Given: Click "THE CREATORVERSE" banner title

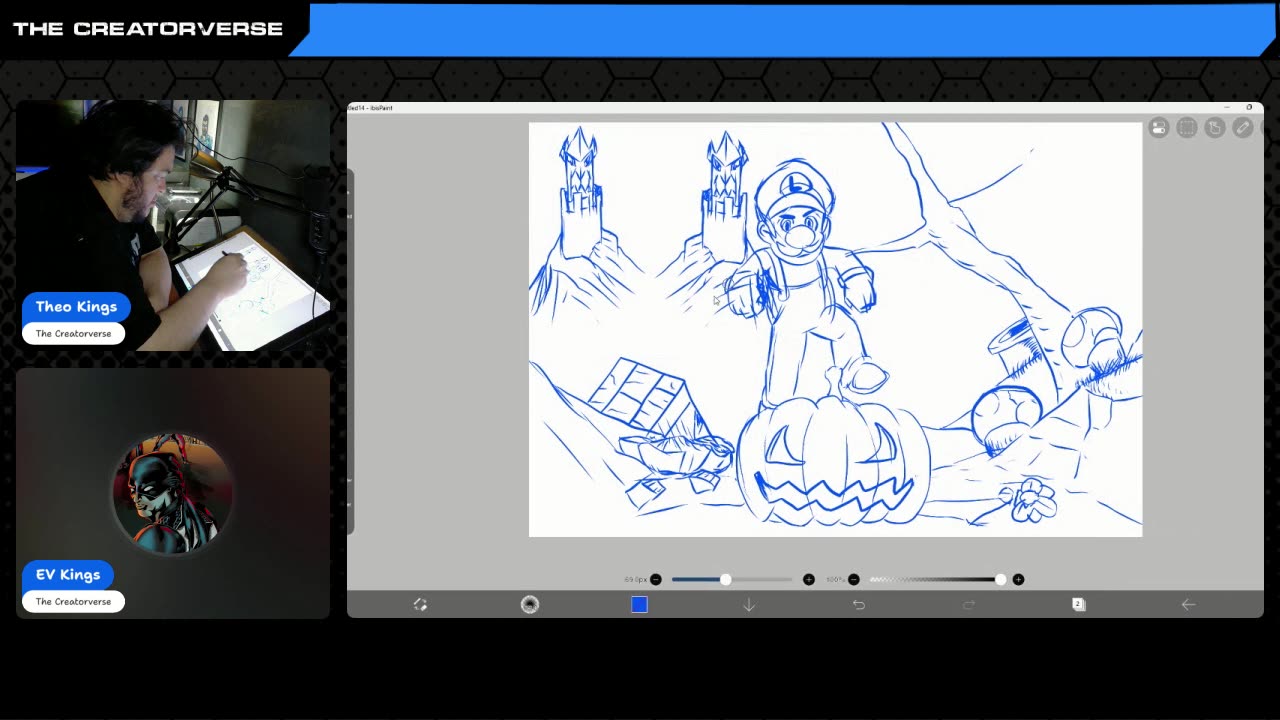Looking at the screenshot, I should (x=148, y=29).
